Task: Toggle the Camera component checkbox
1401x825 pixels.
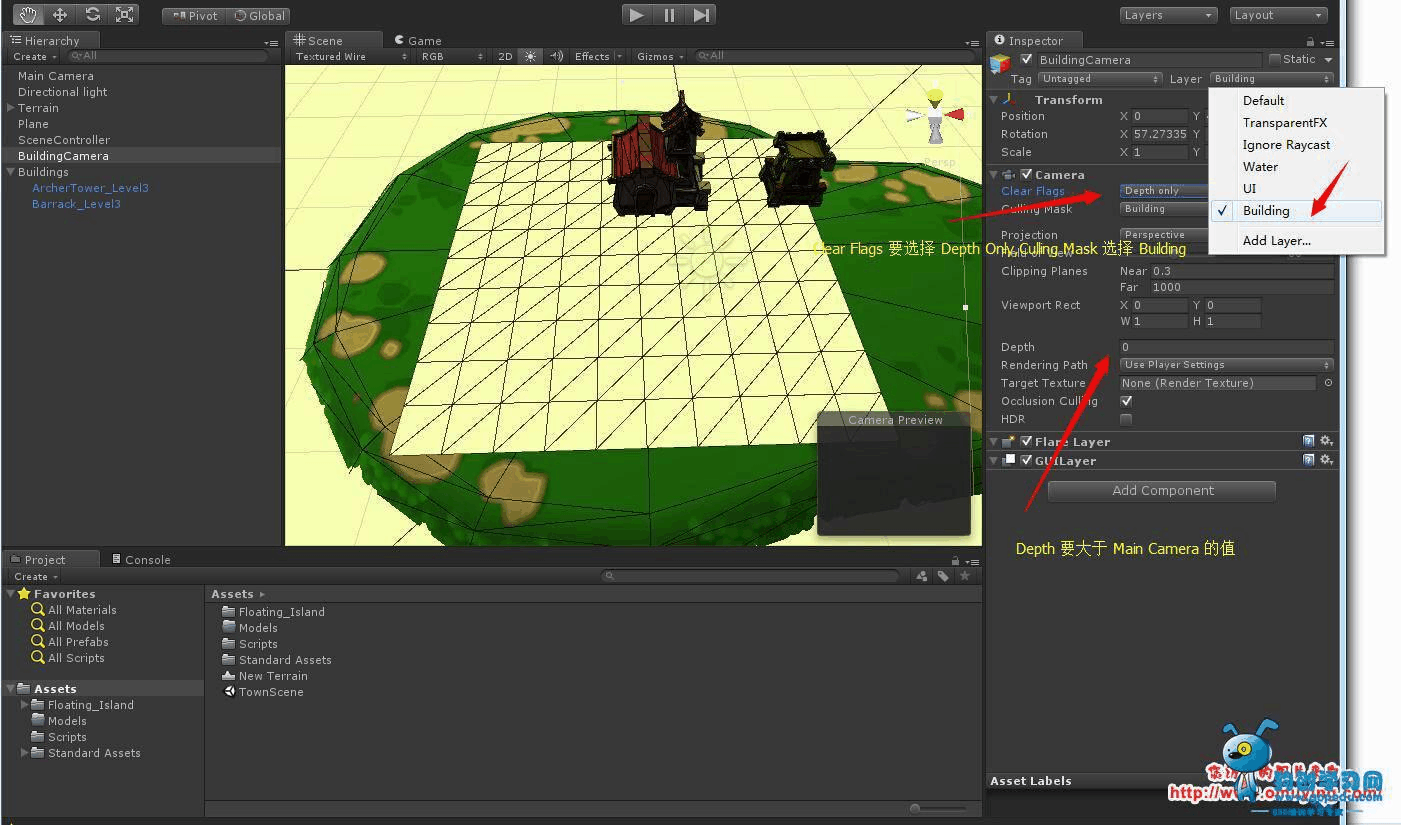Action: coord(1026,174)
